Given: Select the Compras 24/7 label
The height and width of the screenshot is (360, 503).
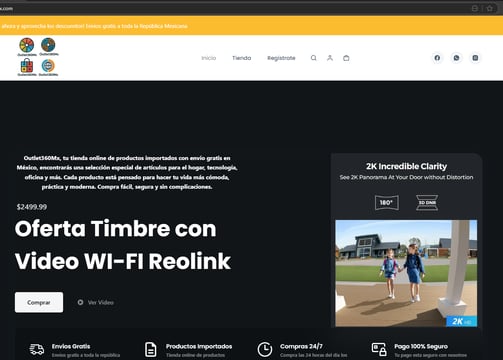Looking at the screenshot, I should (x=301, y=346).
